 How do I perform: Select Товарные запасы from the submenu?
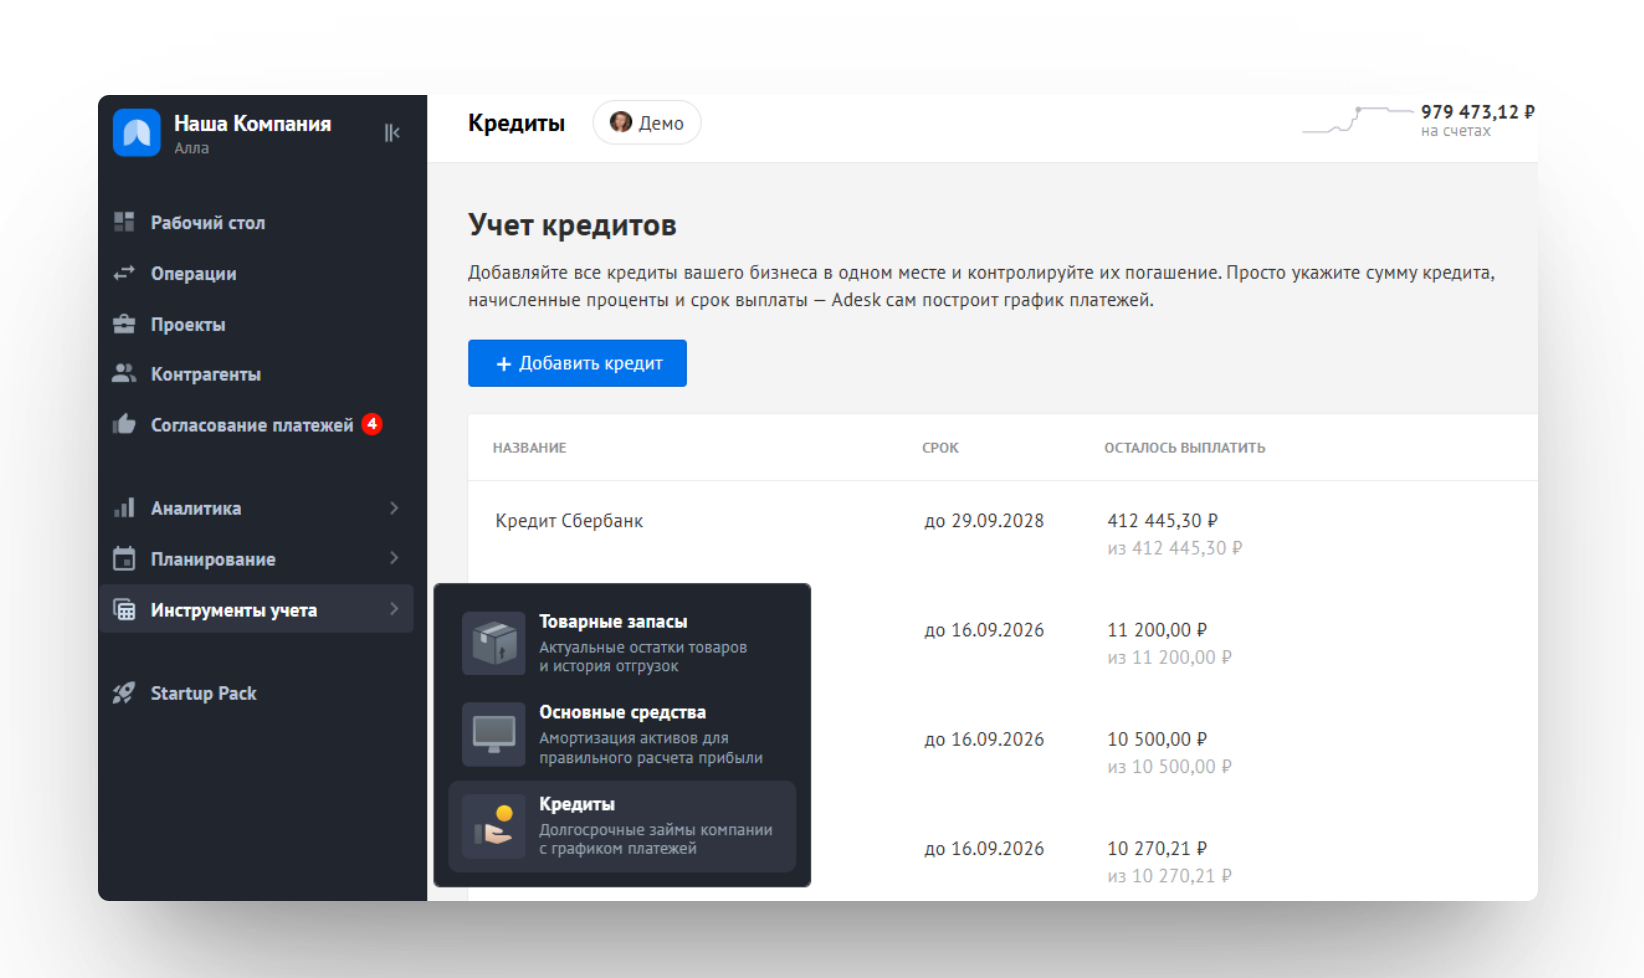click(622, 643)
